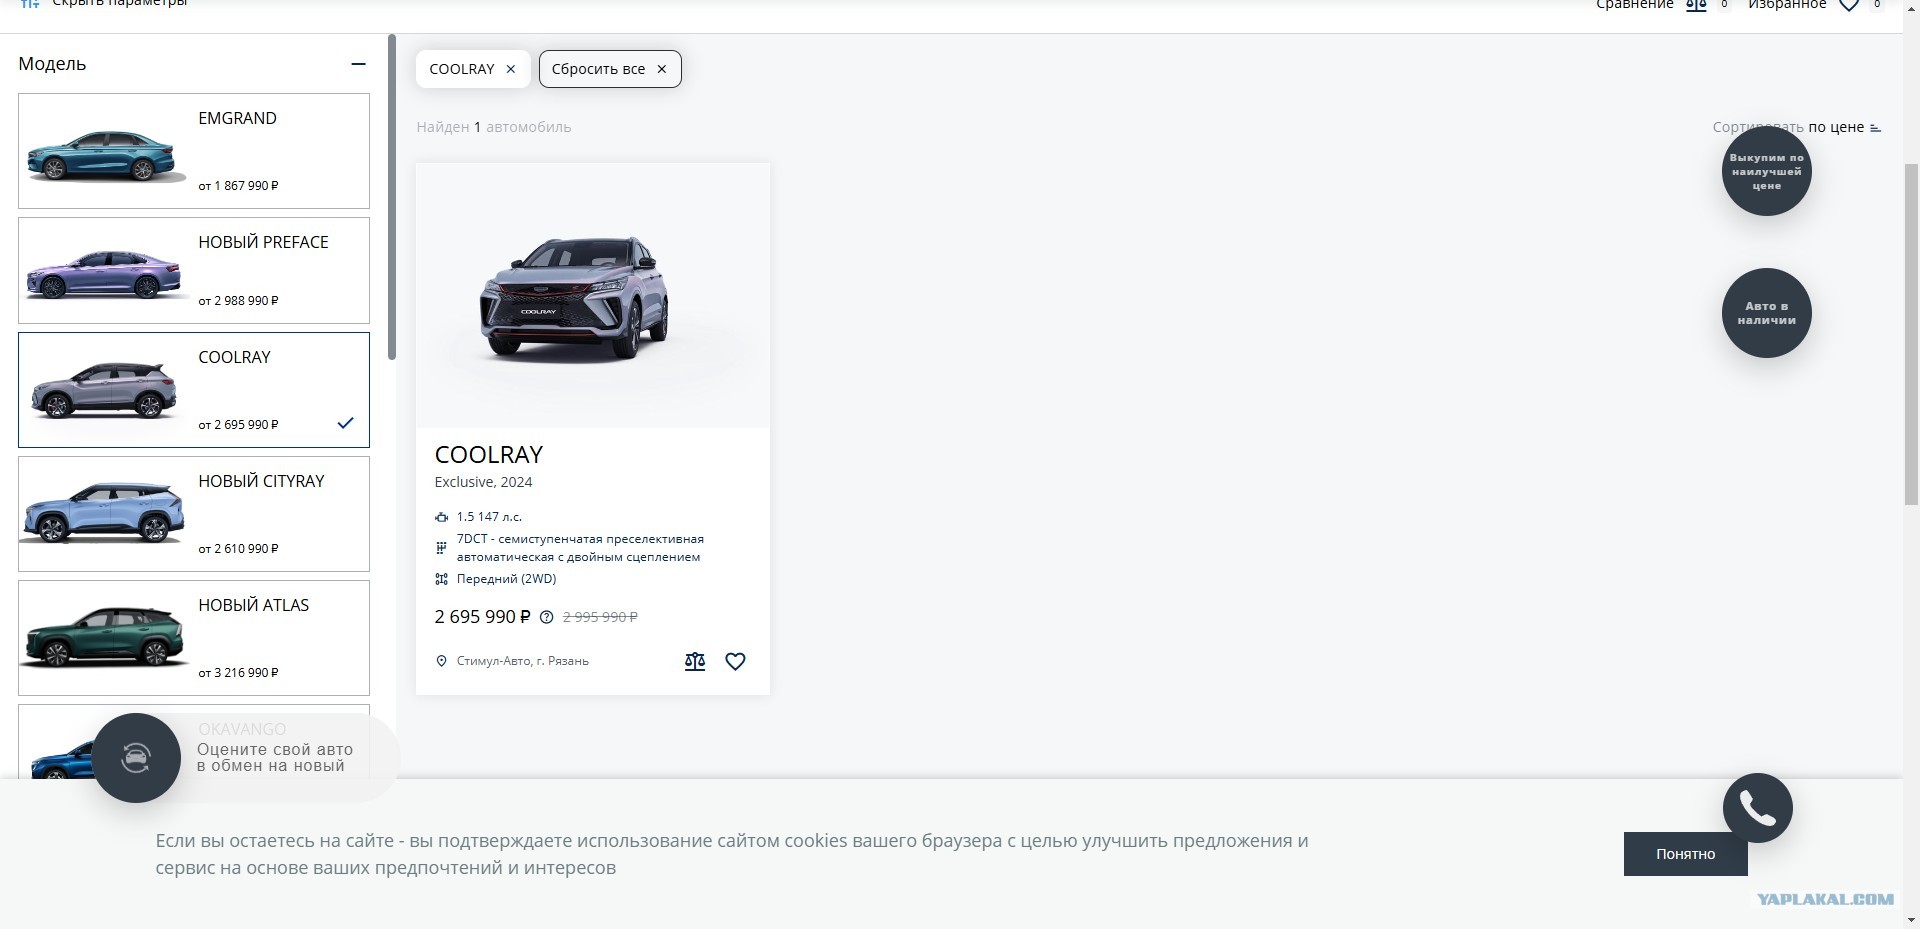The width and height of the screenshot is (1920, 929).
Task: Click the crossed-out 2 995 990 ₽ old price
Action: click(x=600, y=617)
